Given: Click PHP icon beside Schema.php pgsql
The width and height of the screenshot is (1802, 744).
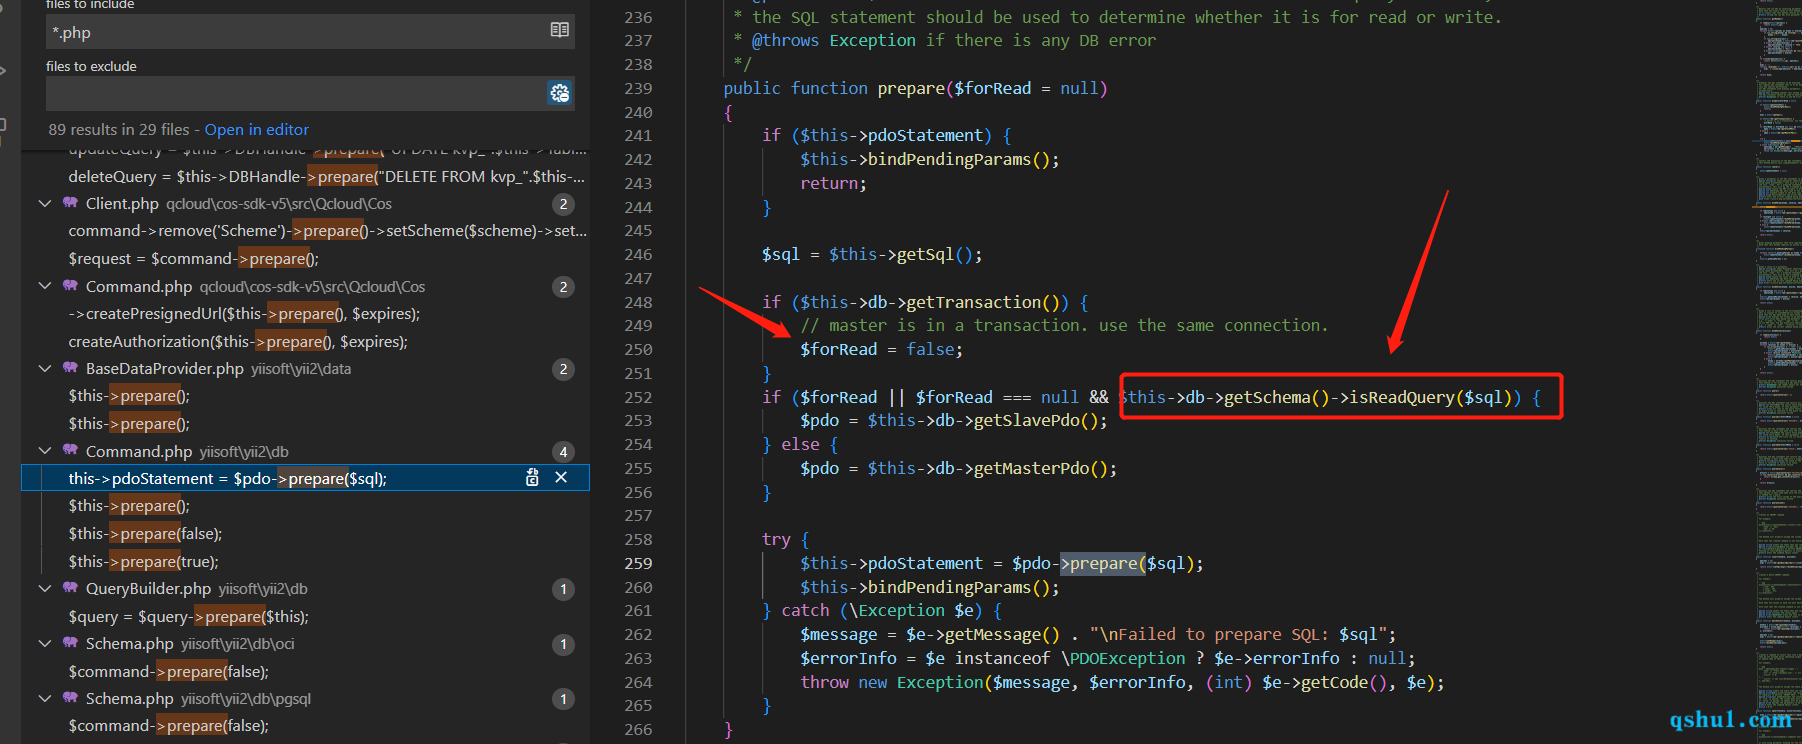Looking at the screenshot, I should point(70,698).
